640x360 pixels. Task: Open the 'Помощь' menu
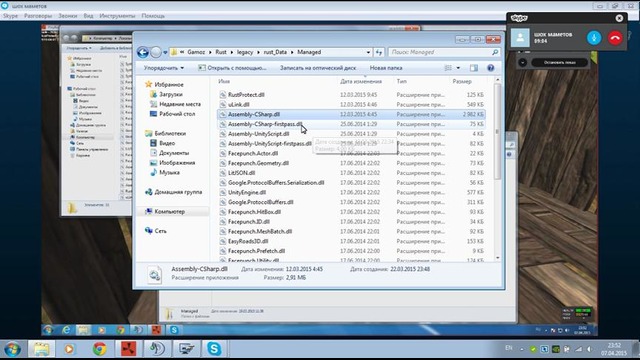(x=153, y=16)
